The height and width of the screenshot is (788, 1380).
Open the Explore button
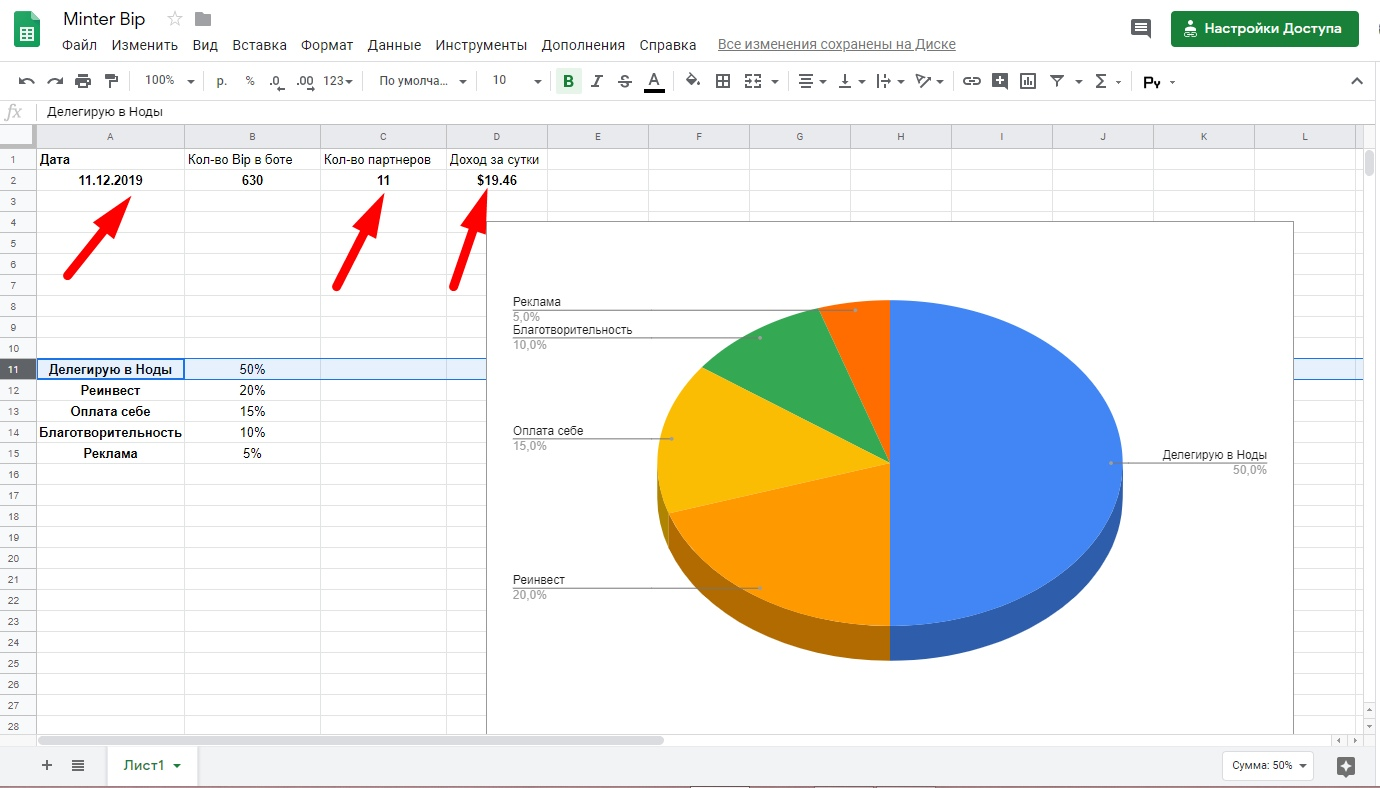coord(1346,766)
